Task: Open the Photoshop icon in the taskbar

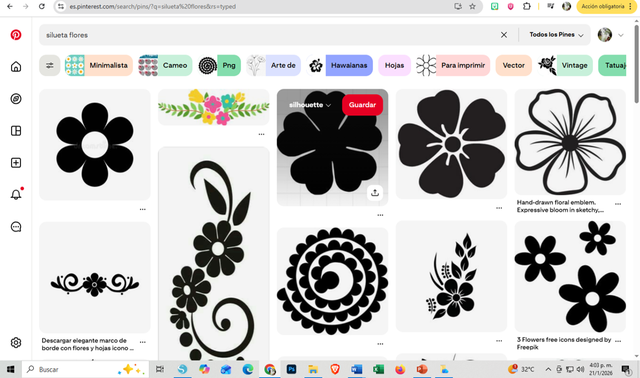Action: click(291, 369)
